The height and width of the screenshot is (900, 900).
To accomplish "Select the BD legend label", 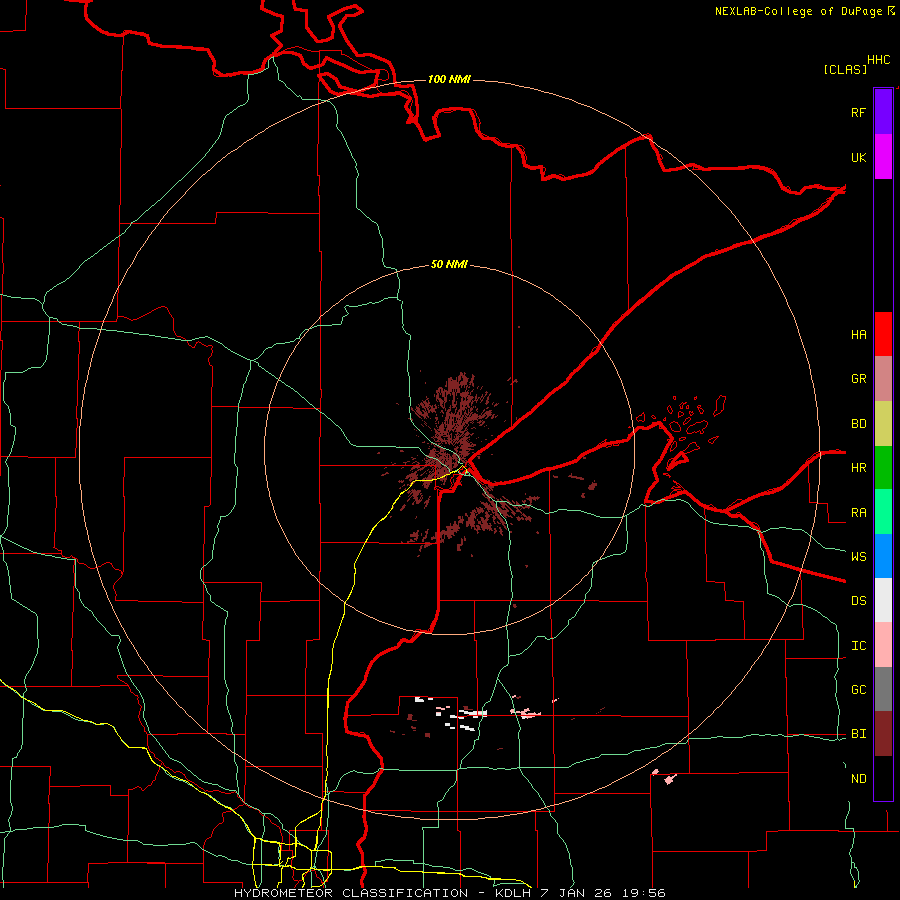I will coord(858,424).
